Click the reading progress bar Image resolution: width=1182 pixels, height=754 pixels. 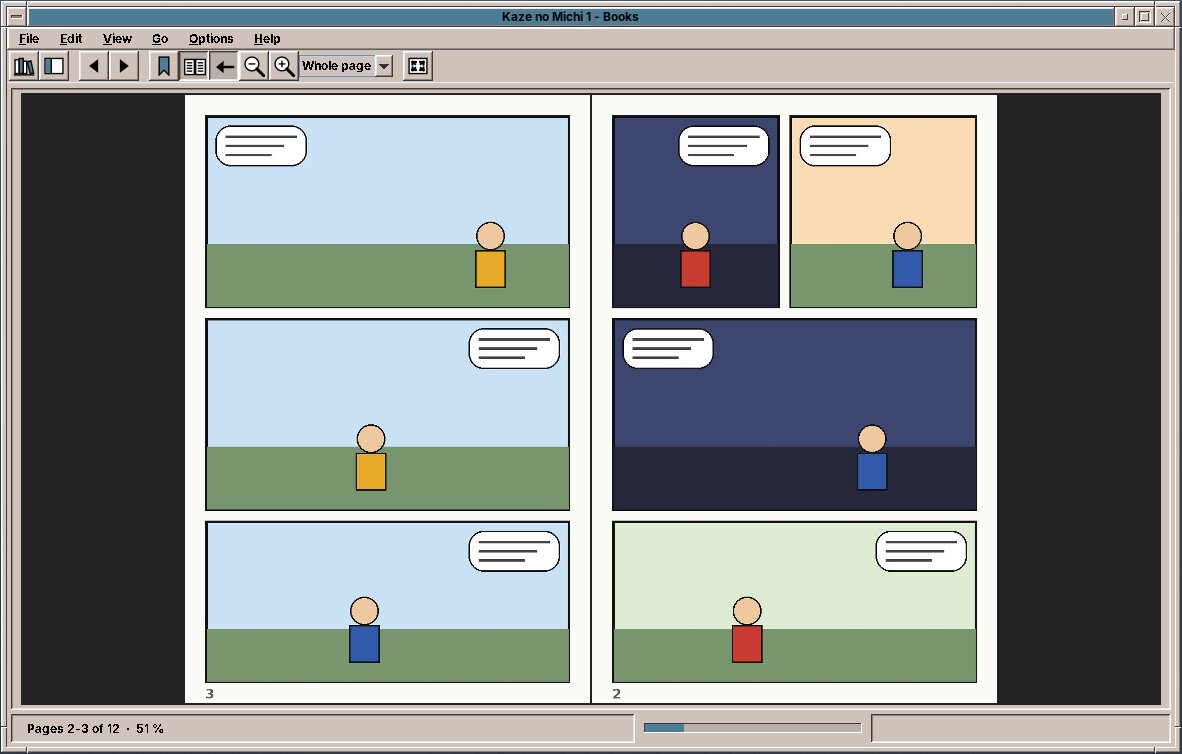coord(752,728)
